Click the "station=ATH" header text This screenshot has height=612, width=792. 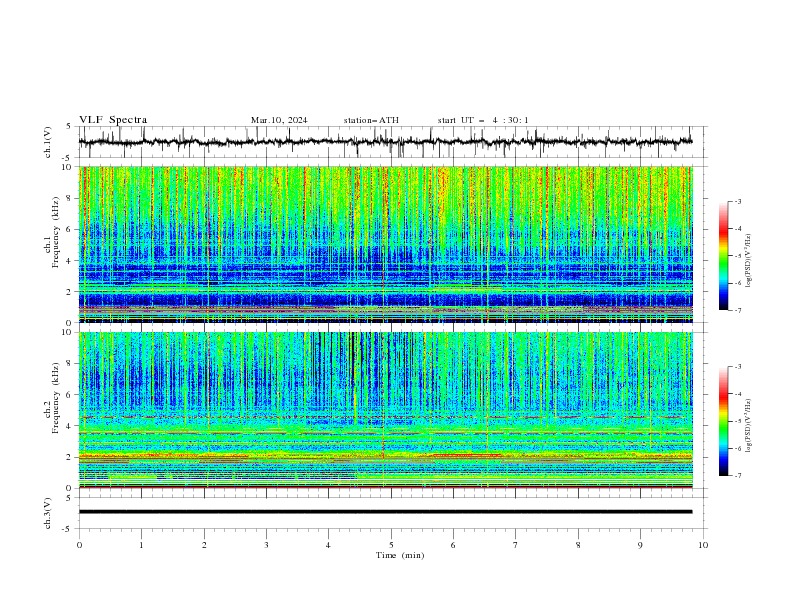click(371, 120)
